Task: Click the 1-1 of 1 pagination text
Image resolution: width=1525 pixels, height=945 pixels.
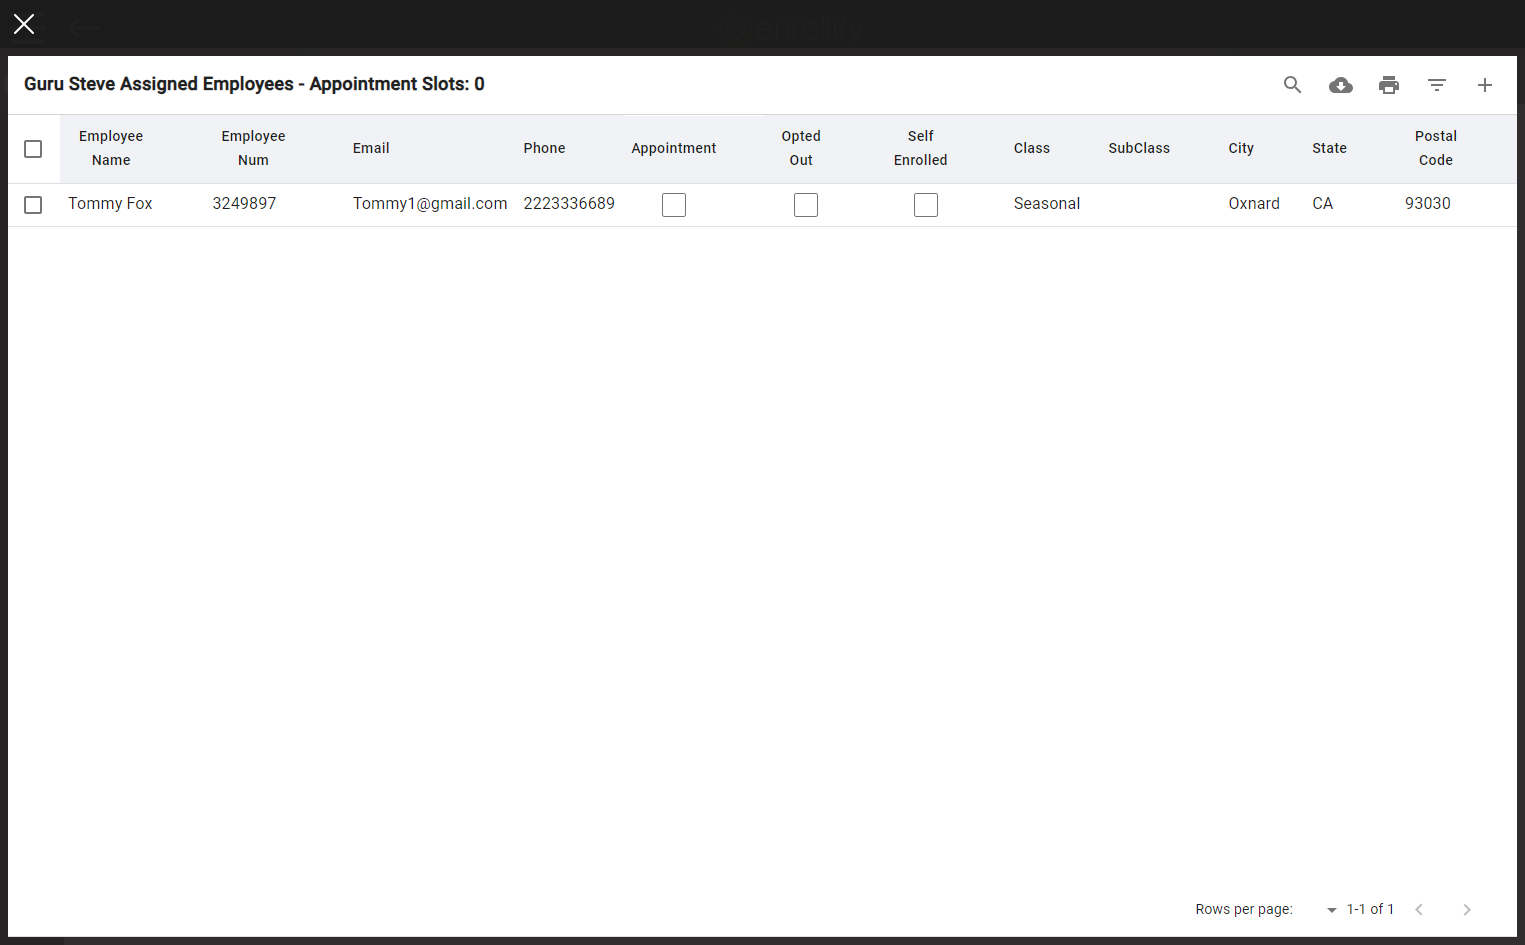Action: coord(1370,909)
